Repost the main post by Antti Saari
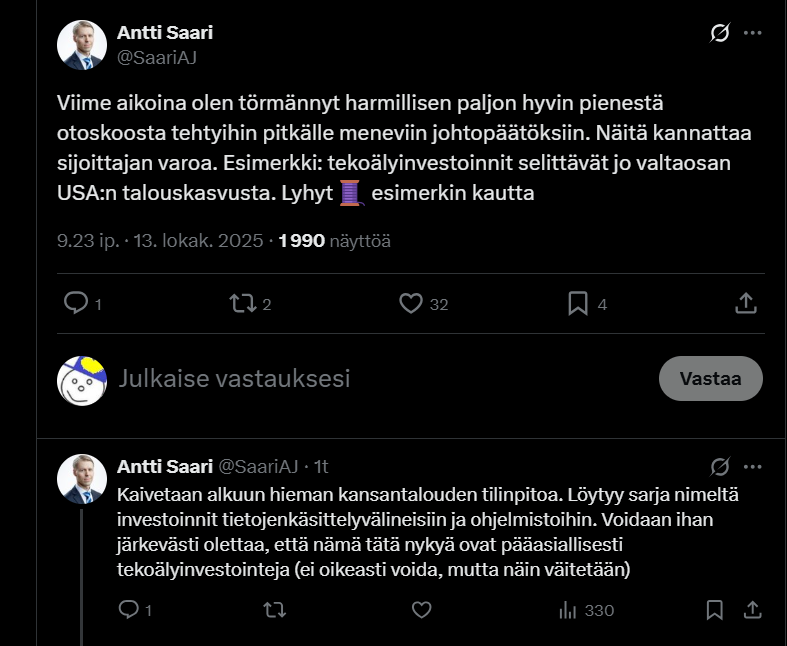This screenshot has height=646, width=787. coord(243,303)
